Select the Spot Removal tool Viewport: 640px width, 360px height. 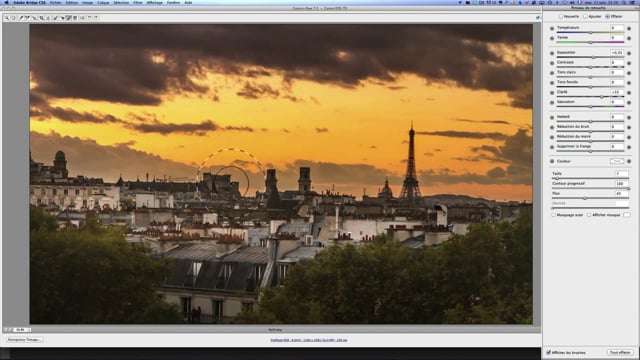(56, 18)
